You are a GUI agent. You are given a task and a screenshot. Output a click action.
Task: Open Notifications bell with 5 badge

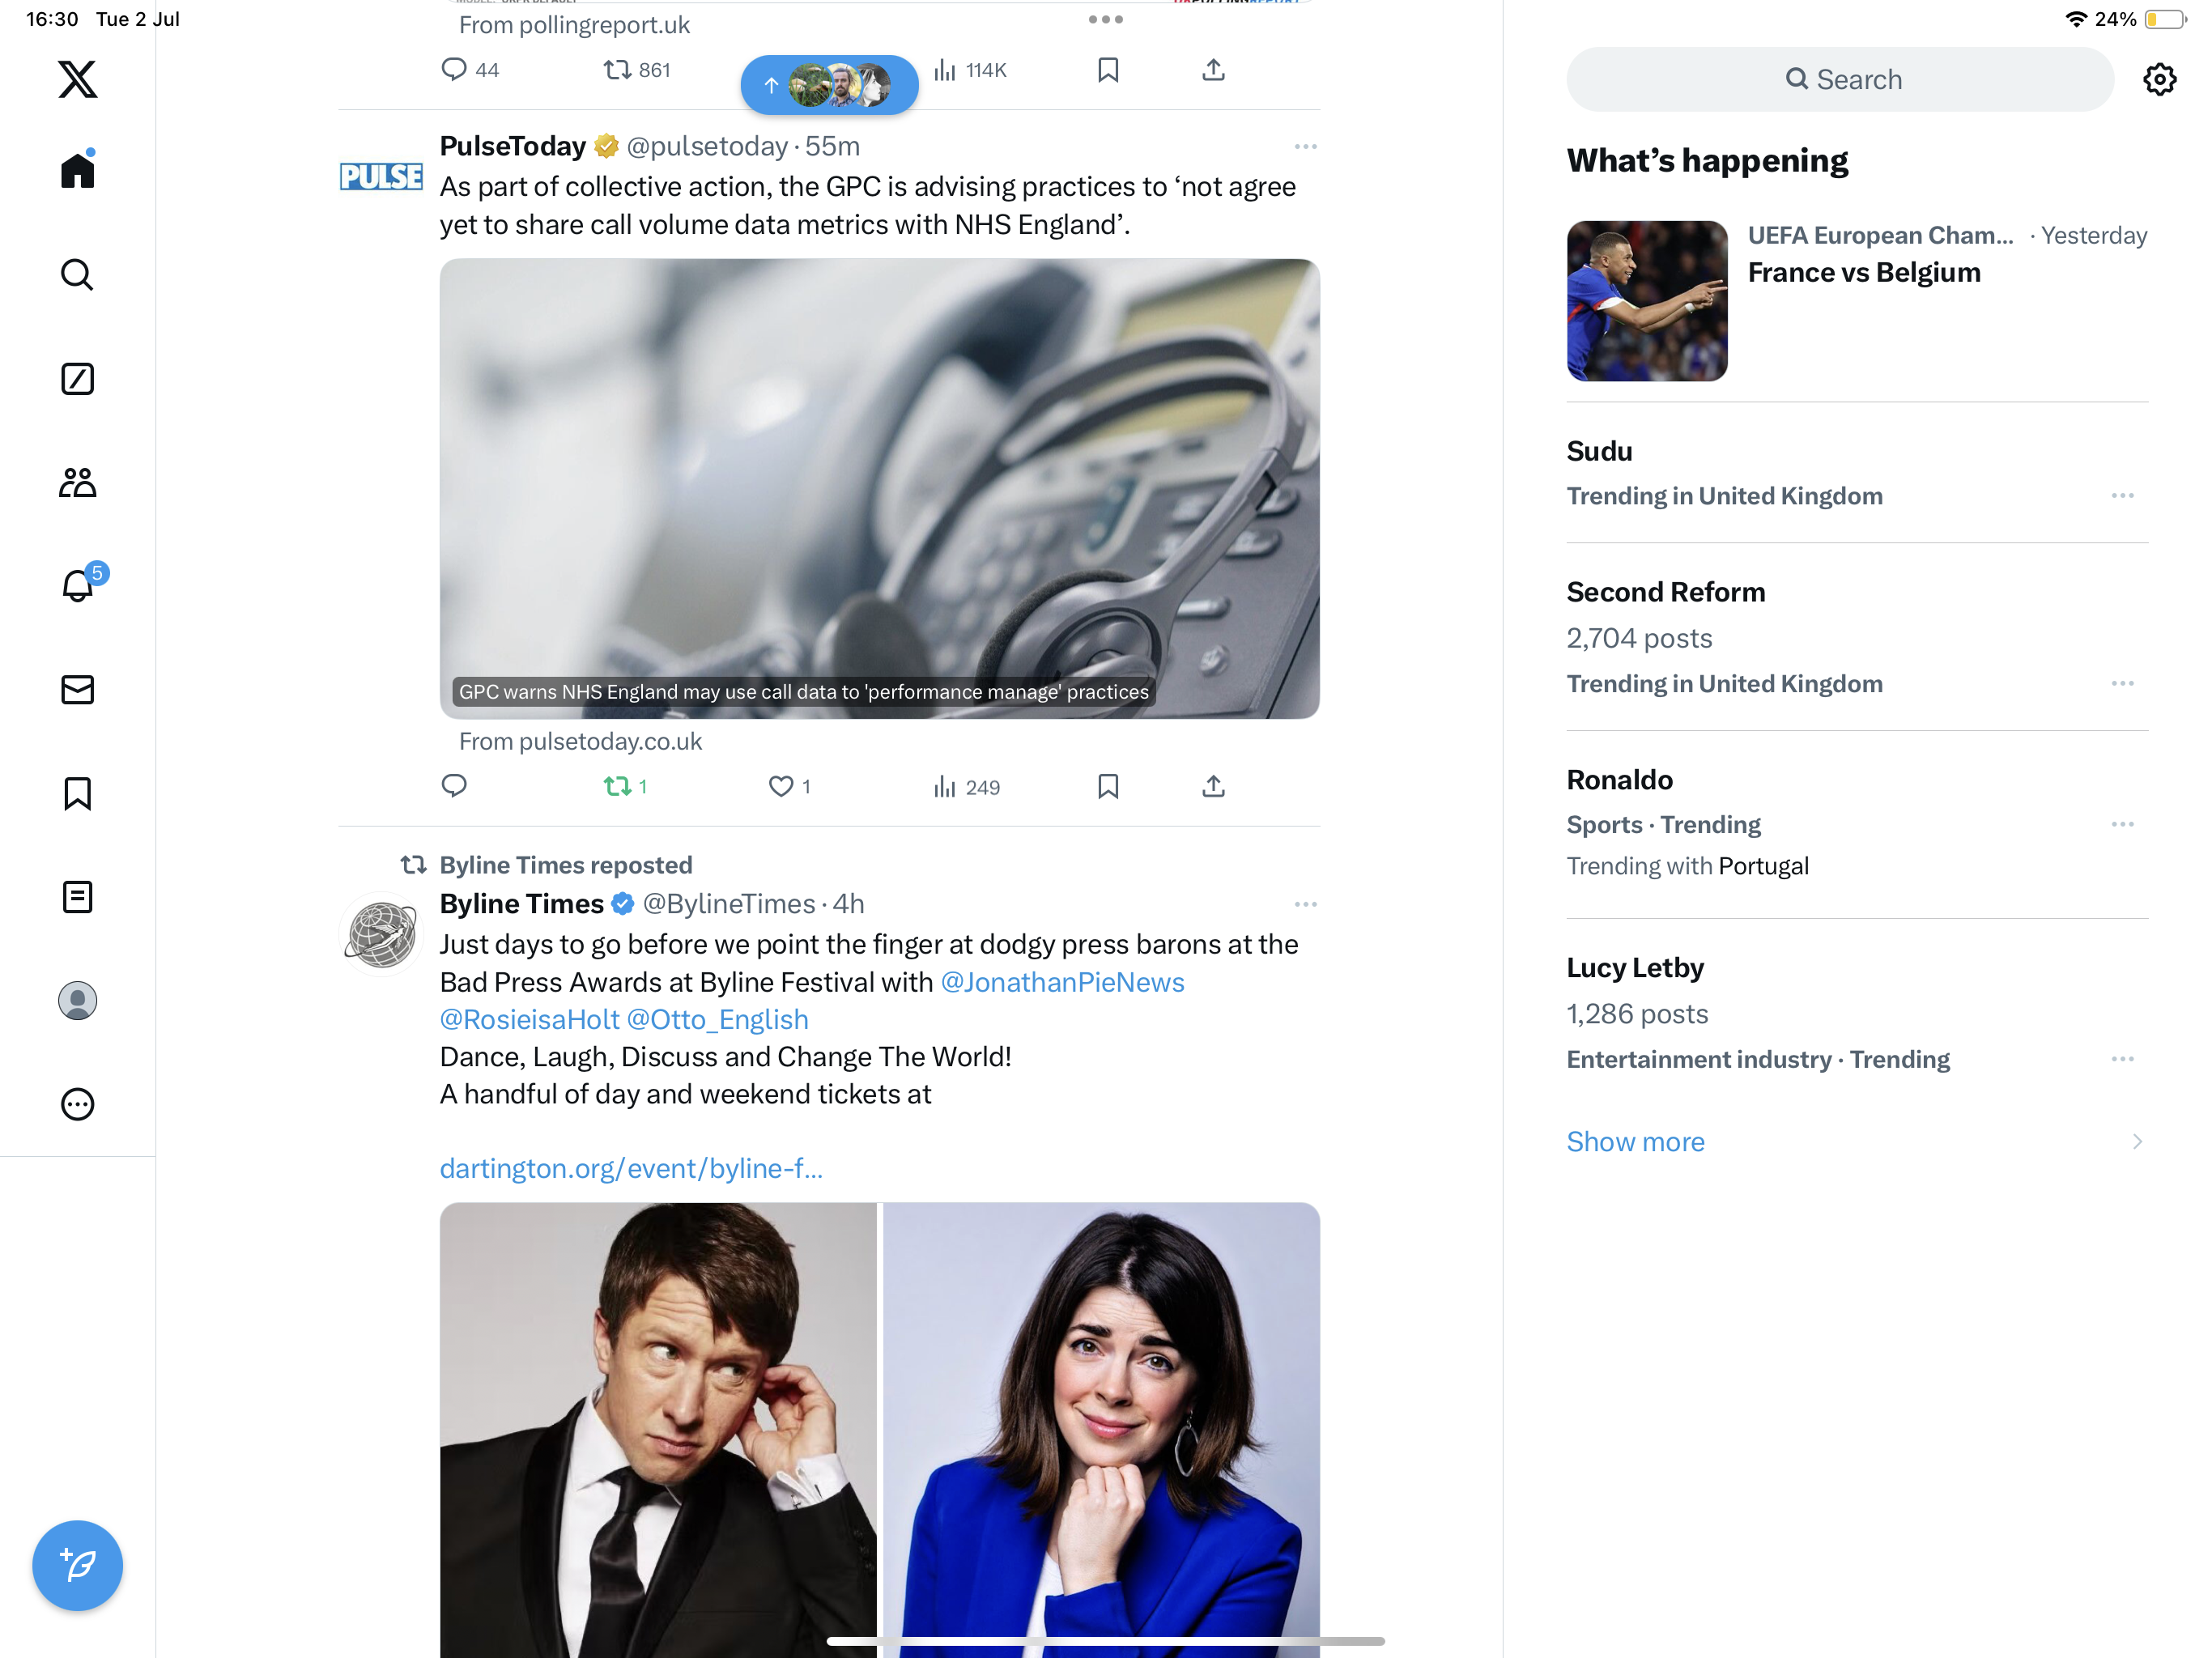tap(77, 586)
